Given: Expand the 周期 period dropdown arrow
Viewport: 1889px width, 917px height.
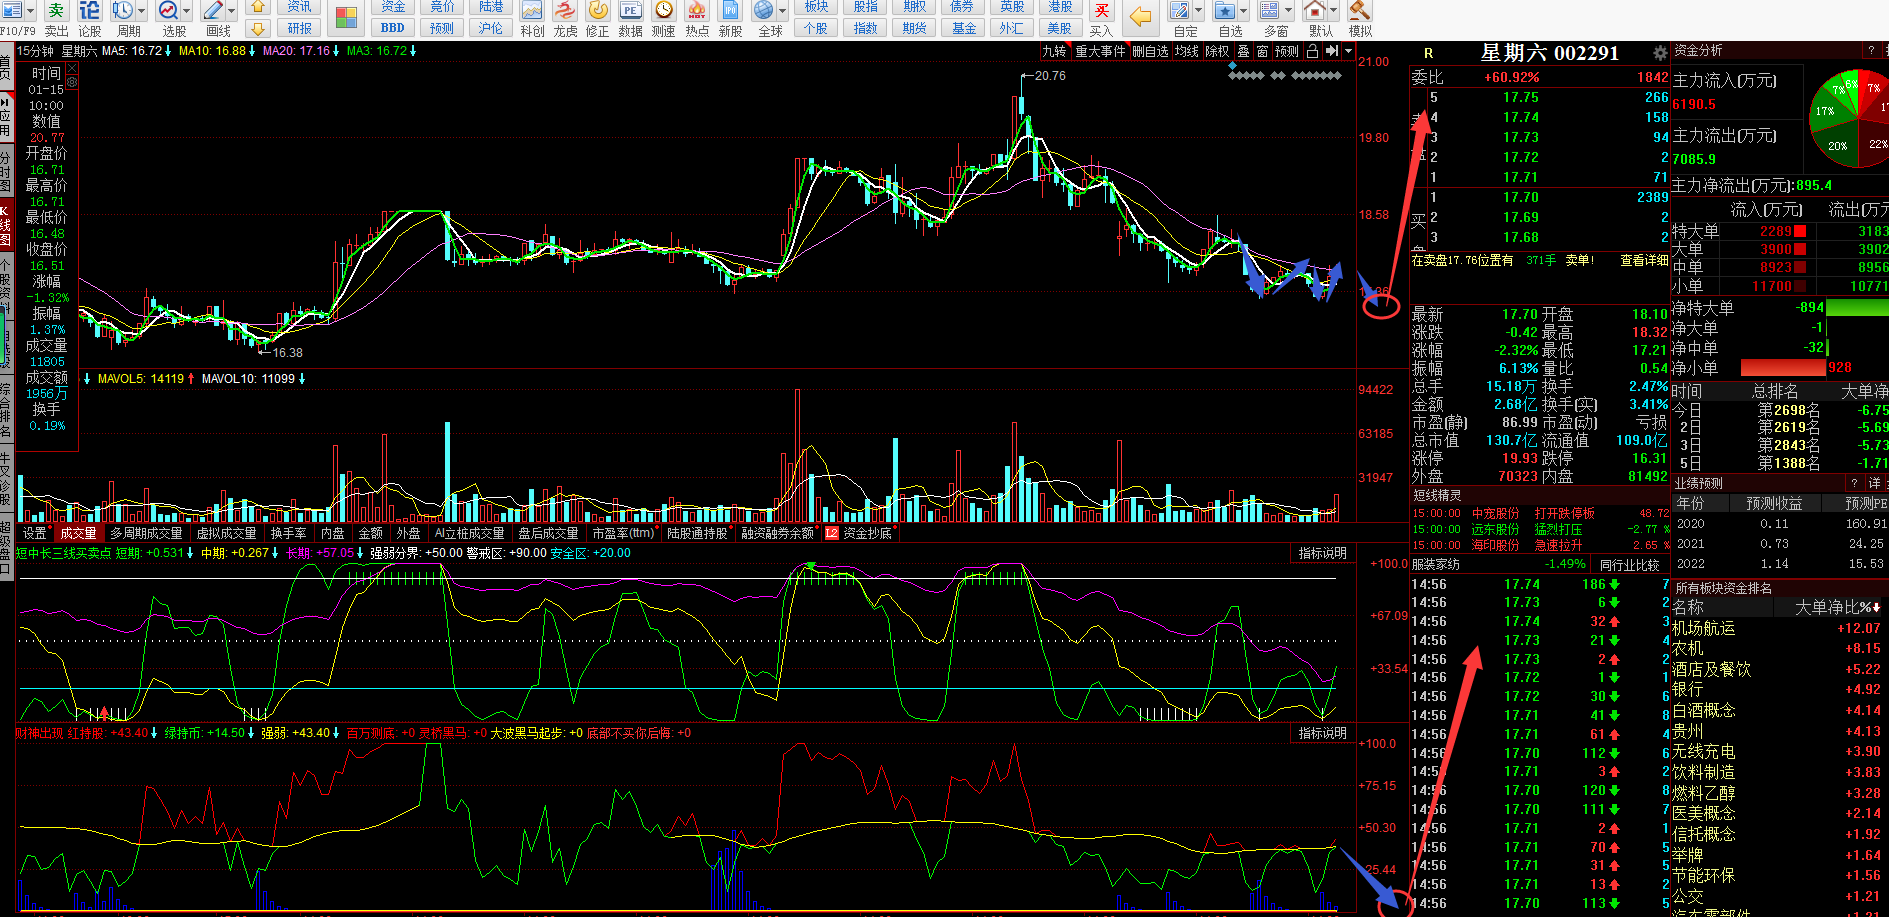Looking at the screenshot, I should click(x=141, y=12).
